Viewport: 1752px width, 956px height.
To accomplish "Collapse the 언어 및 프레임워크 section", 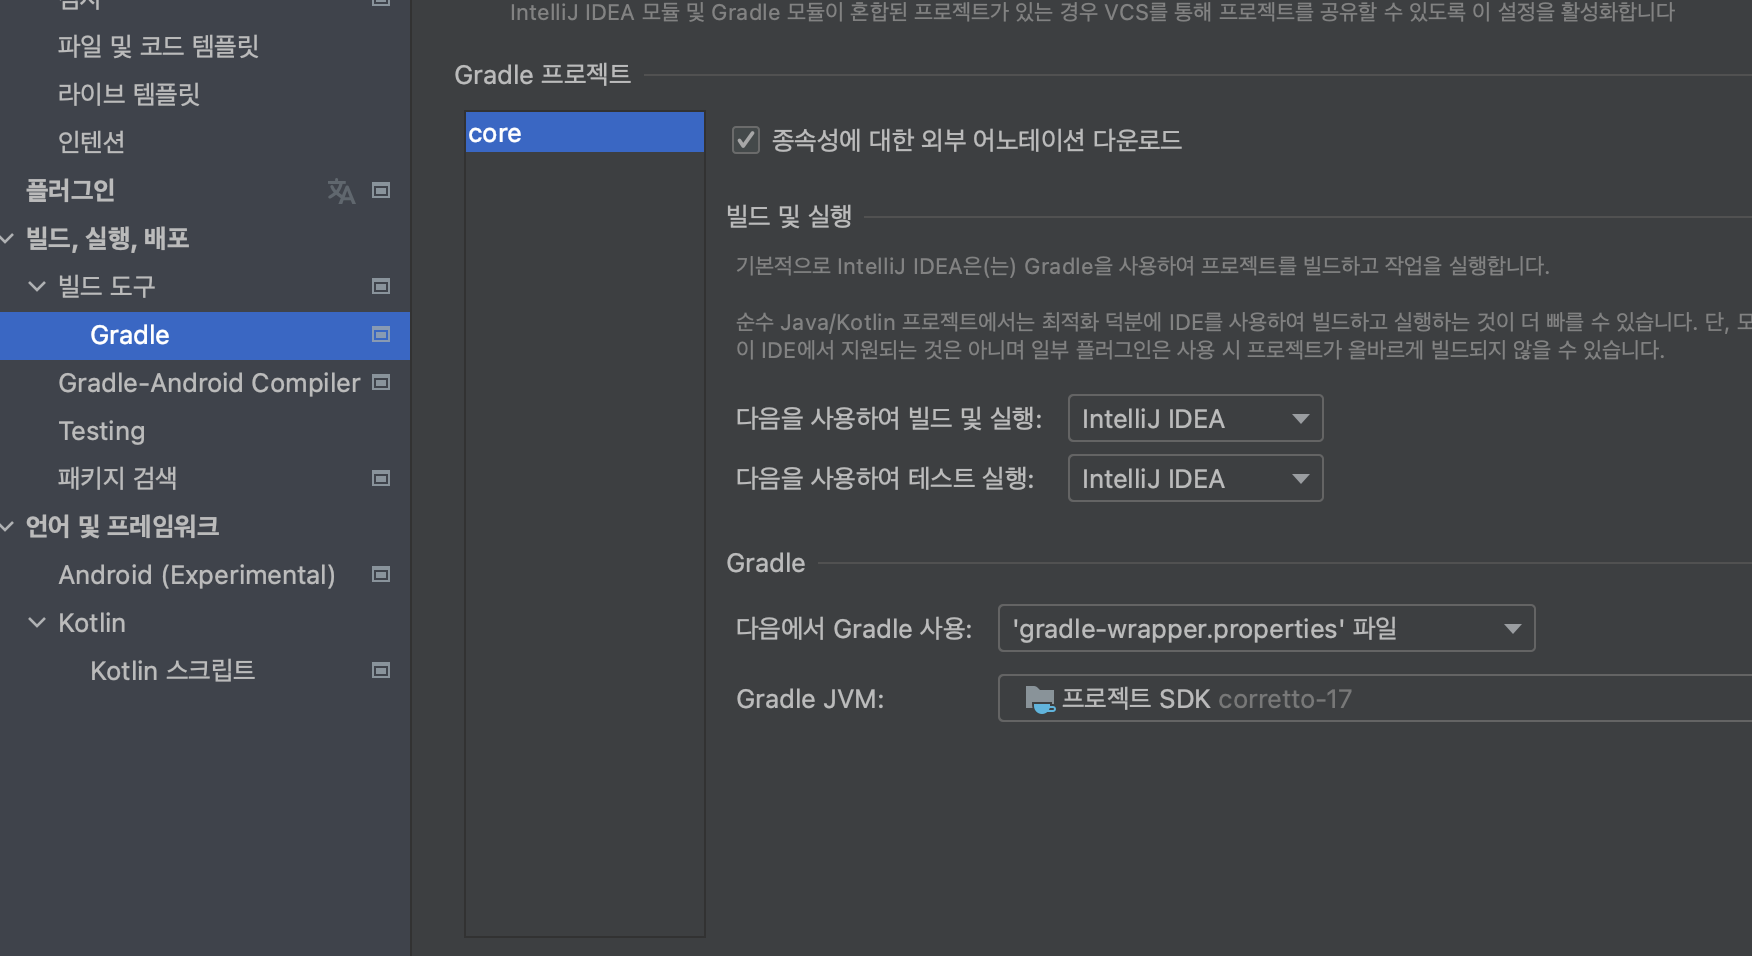I will pos(8,526).
